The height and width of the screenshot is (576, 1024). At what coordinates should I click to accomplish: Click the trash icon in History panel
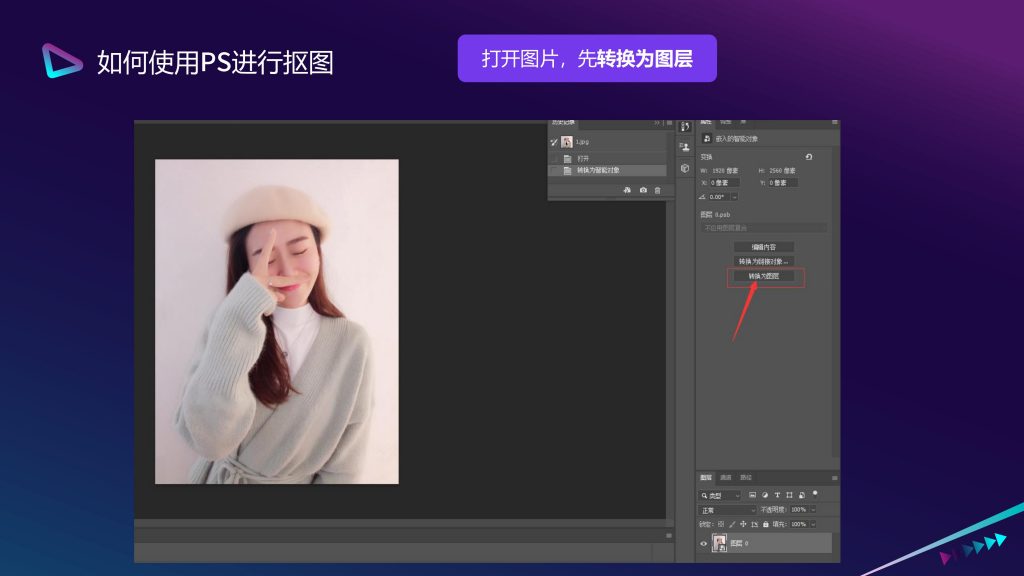point(657,190)
